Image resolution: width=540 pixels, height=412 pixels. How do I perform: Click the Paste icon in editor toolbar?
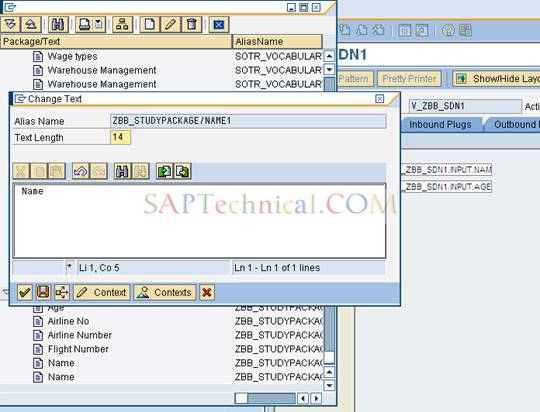pyautogui.click(x=57, y=171)
